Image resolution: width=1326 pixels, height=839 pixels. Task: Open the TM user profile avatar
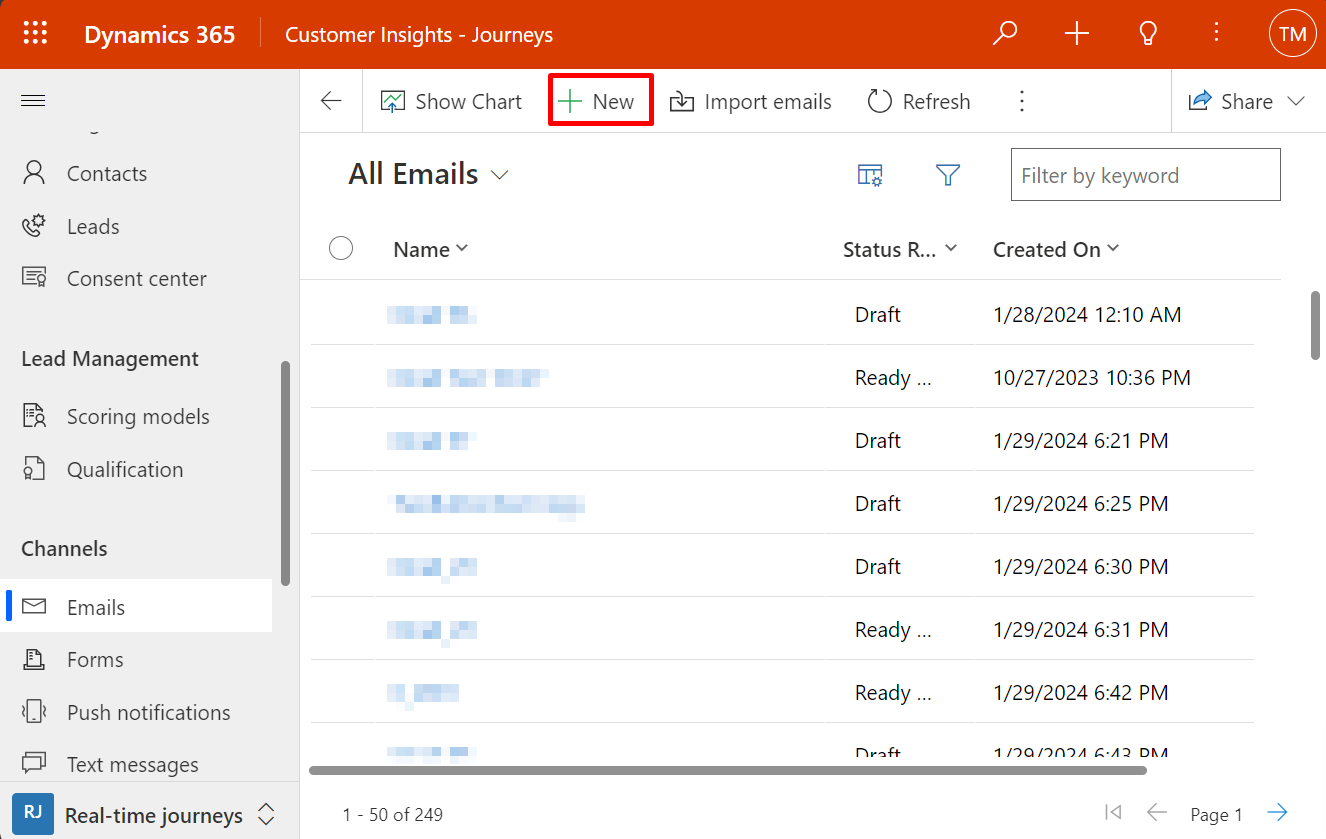click(1292, 34)
